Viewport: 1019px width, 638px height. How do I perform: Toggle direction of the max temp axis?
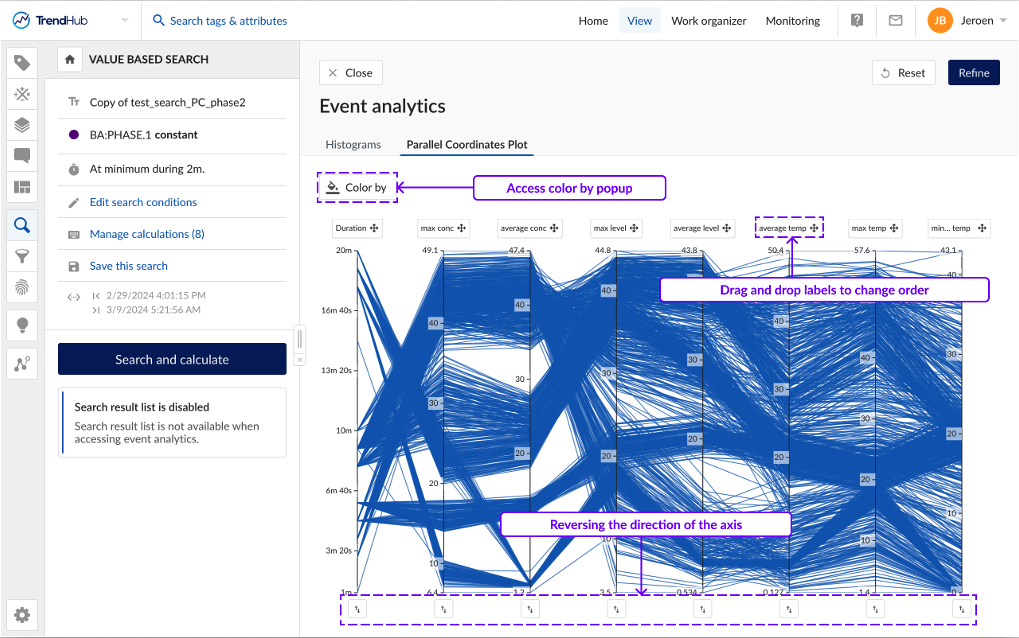click(x=875, y=609)
